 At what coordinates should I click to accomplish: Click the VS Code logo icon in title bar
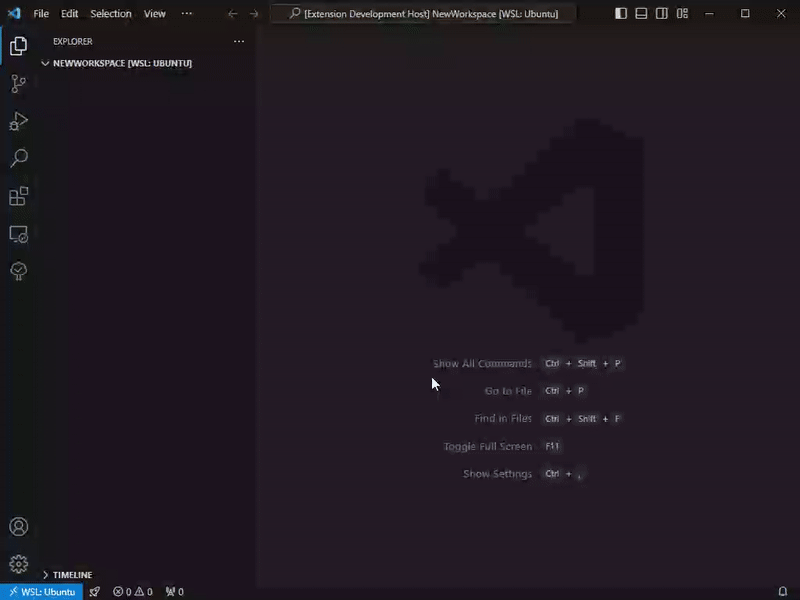pos(14,13)
